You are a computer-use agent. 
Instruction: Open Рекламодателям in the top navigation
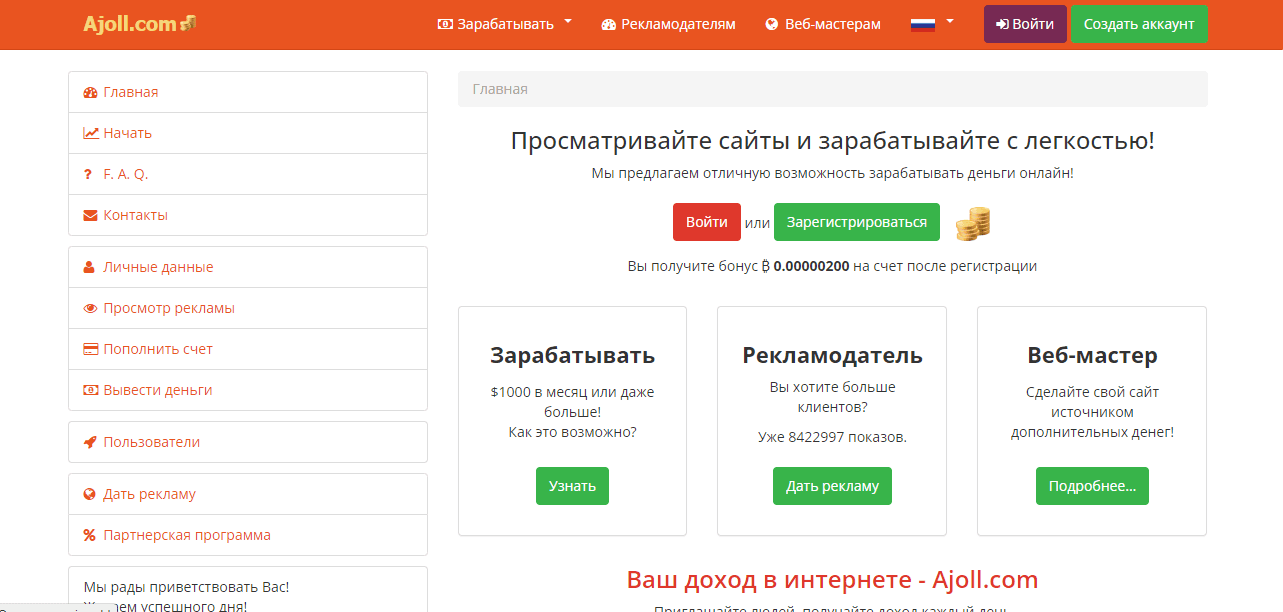668,24
